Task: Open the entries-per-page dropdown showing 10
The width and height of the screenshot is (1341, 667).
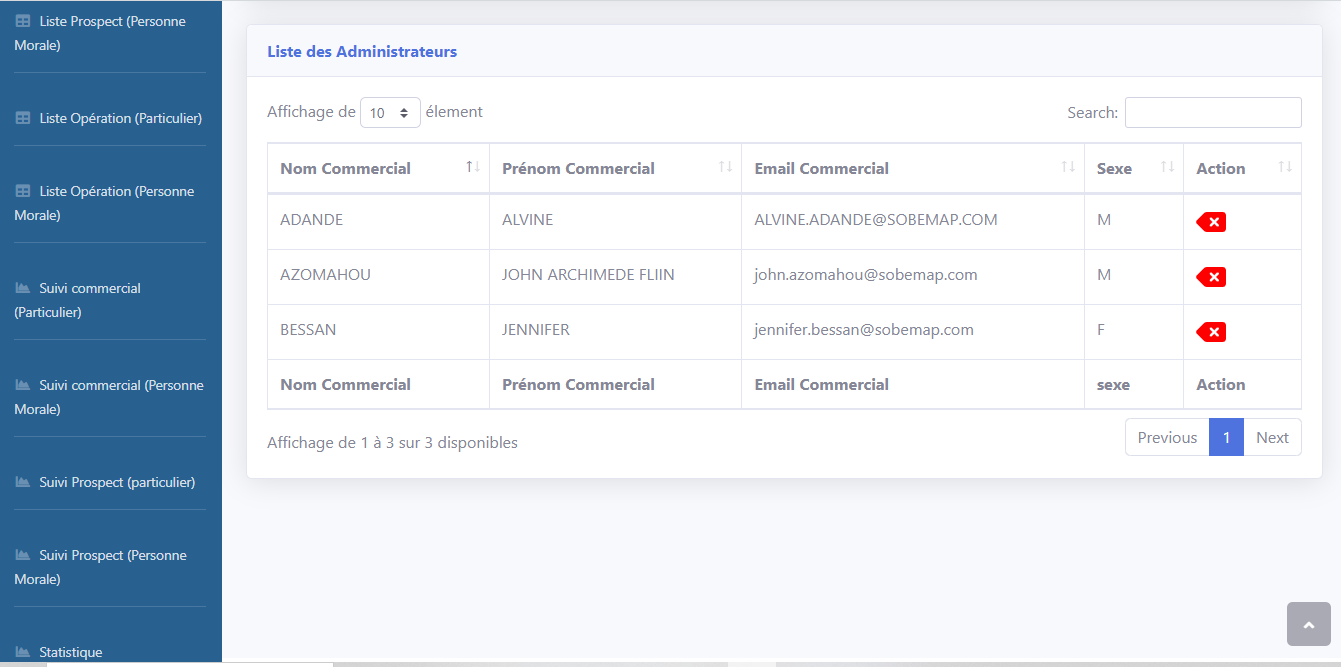Action: pos(390,113)
